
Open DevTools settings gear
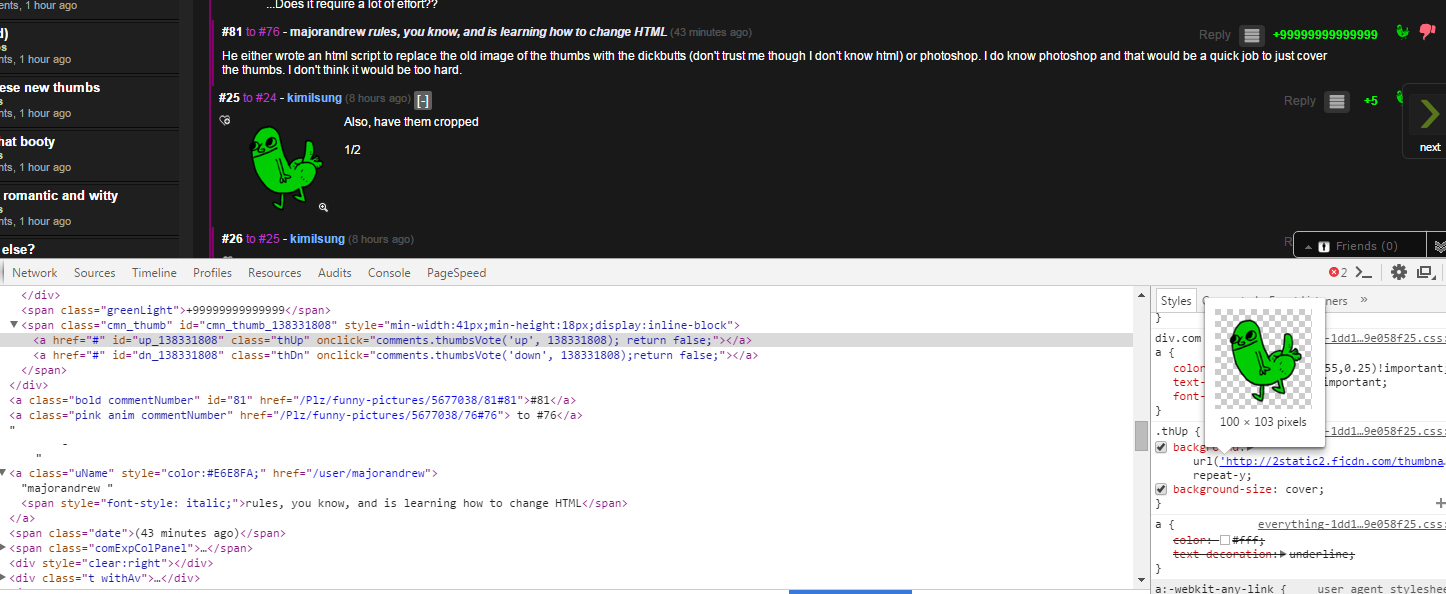click(1398, 272)
